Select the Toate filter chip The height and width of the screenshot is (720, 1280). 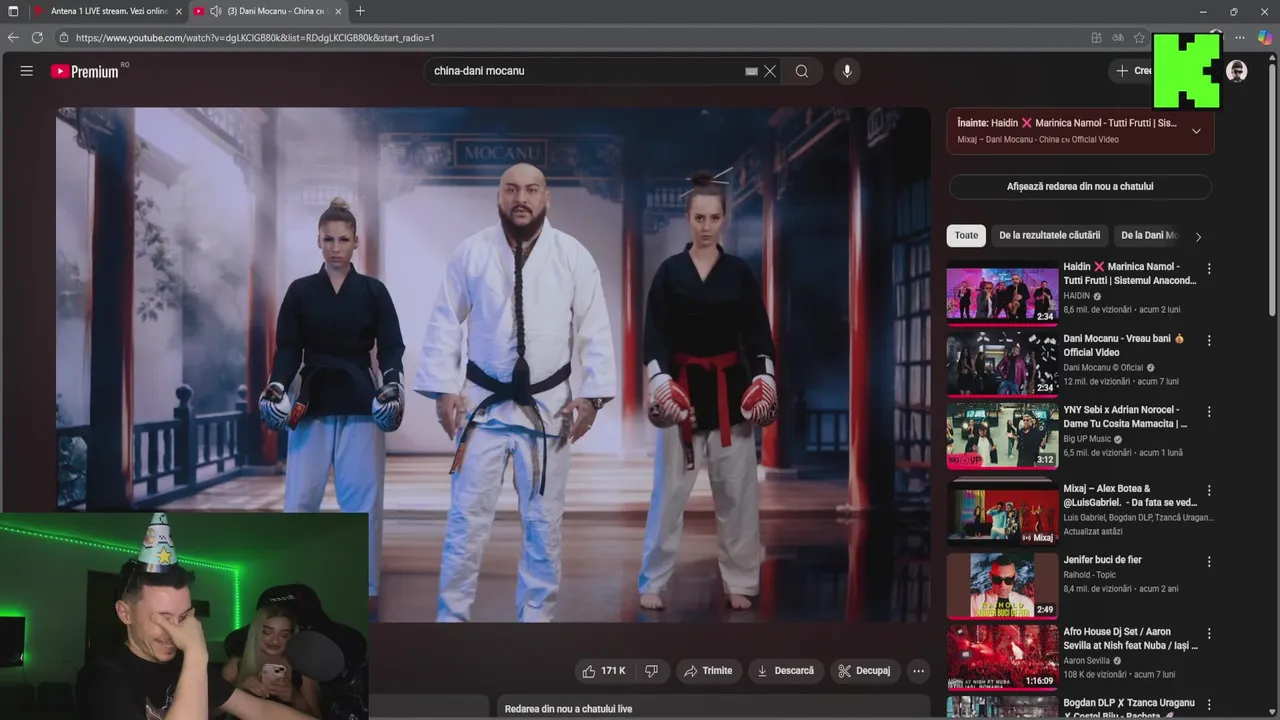click(966, 236)
